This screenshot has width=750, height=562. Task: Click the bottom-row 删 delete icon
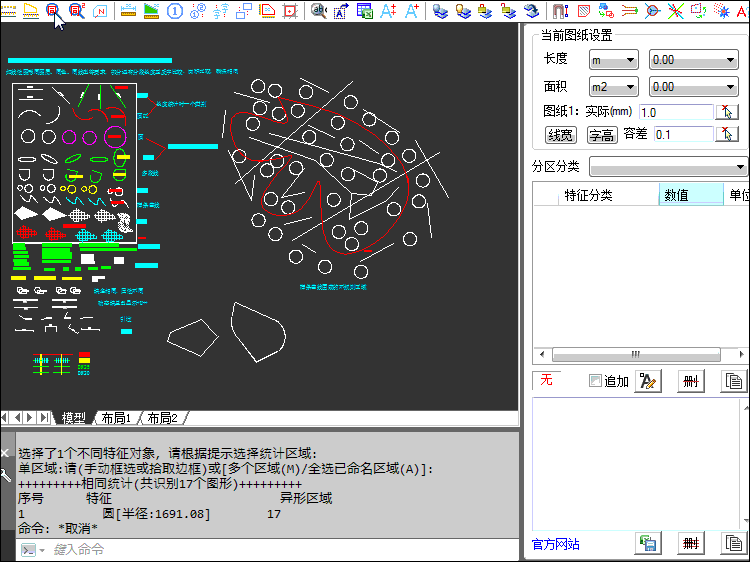(x=690, y=543)
